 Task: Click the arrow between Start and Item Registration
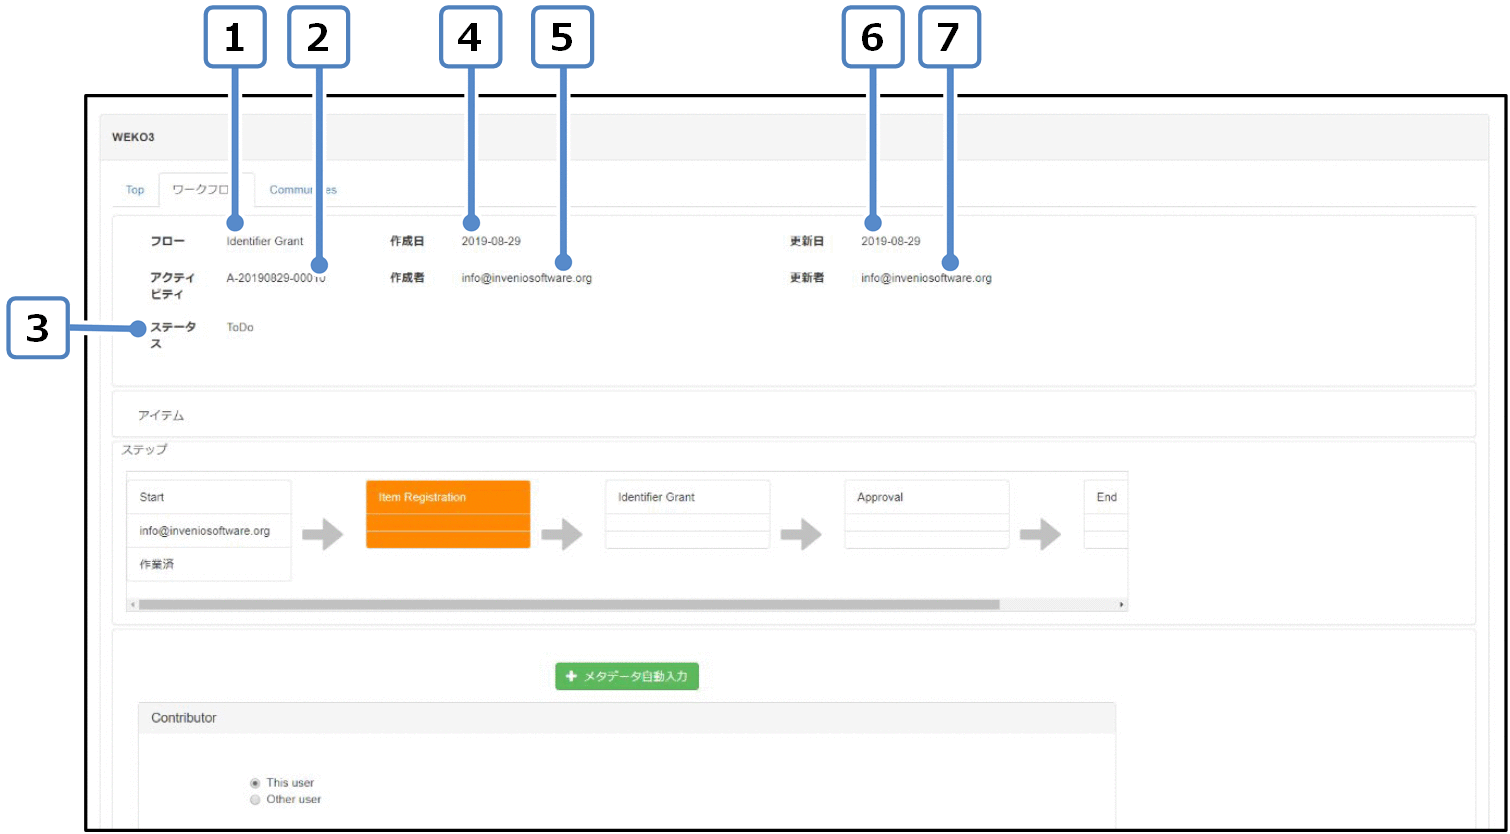pos(322,535)
